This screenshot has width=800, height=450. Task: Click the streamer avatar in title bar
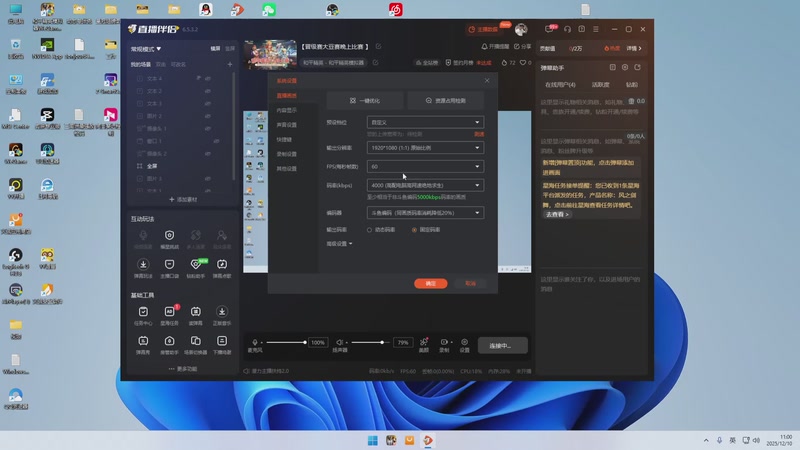[x=521, y=30]
